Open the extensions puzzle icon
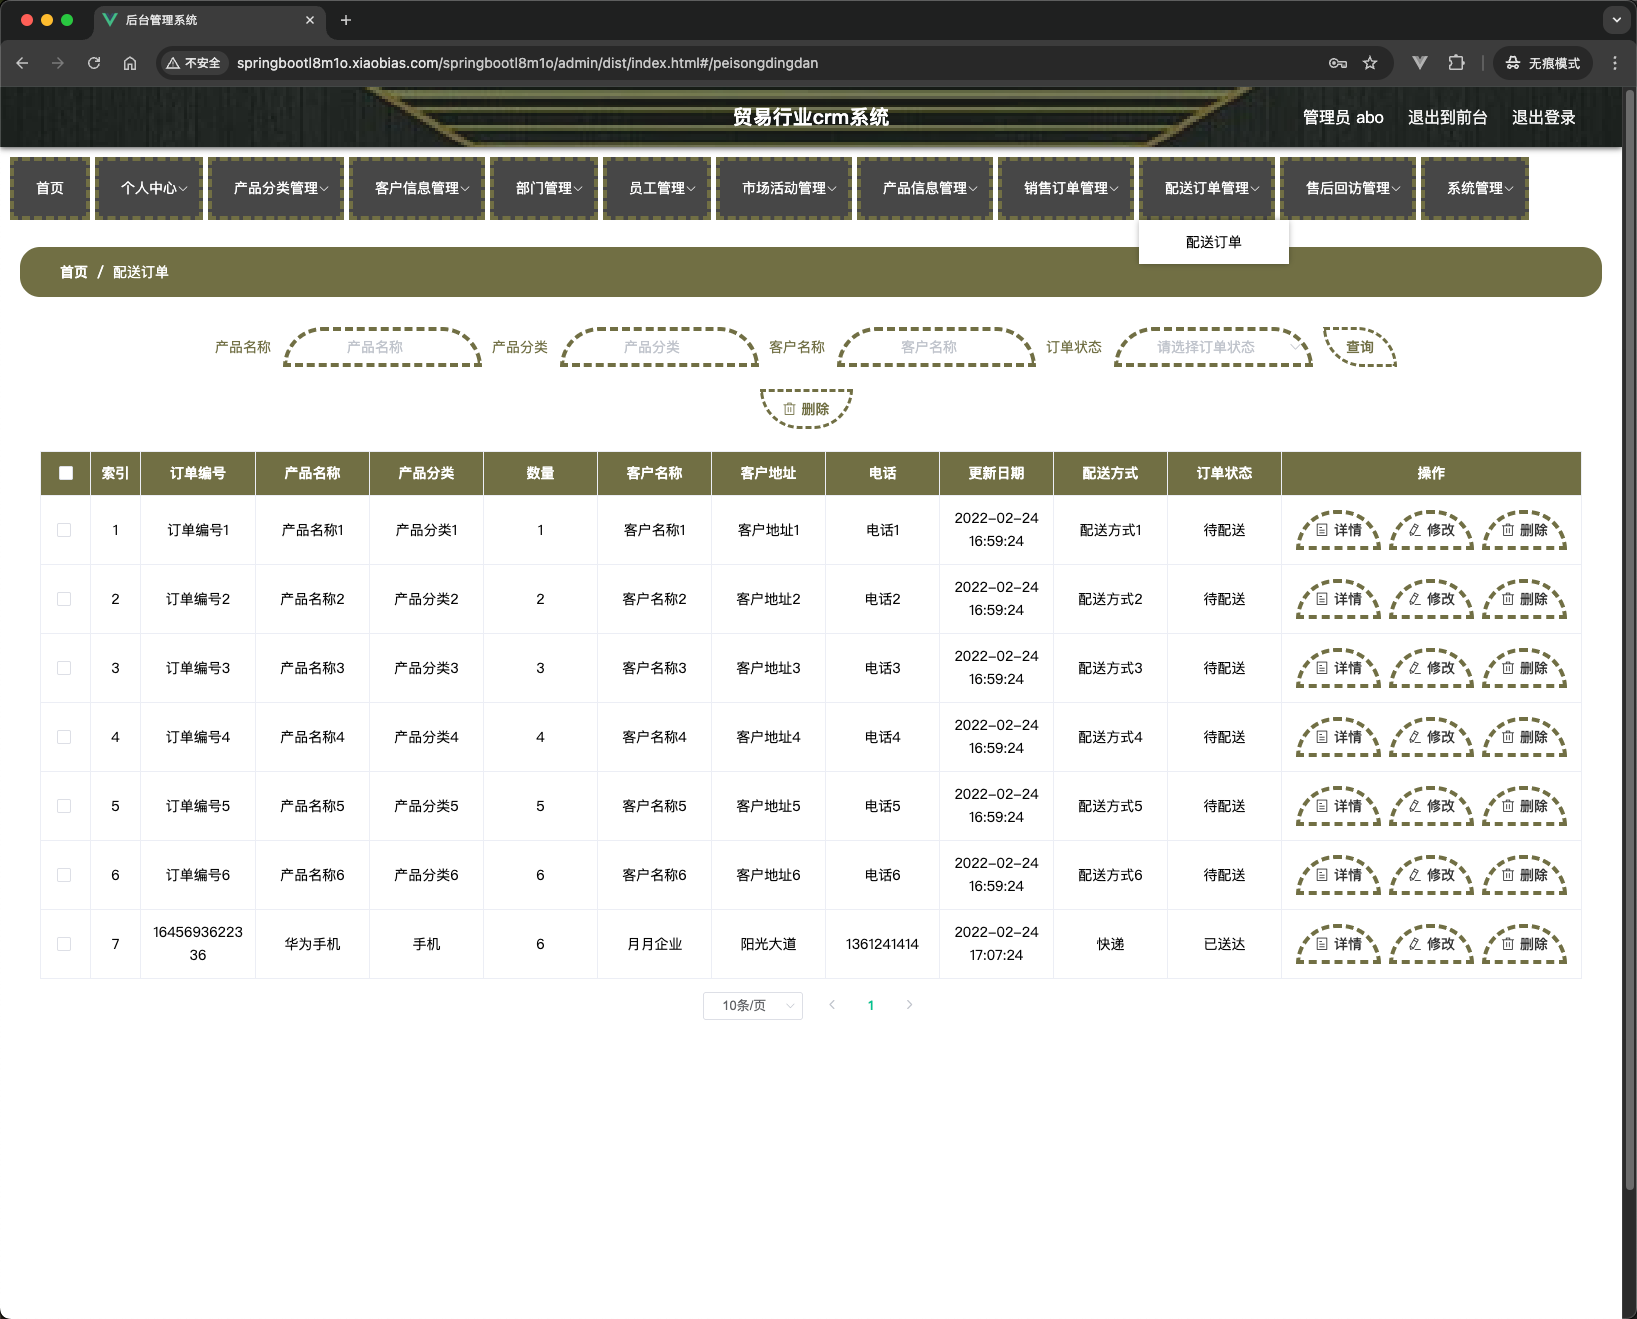The width and height of the screenshot is (1637, 1319). (x=1456, y=63)
